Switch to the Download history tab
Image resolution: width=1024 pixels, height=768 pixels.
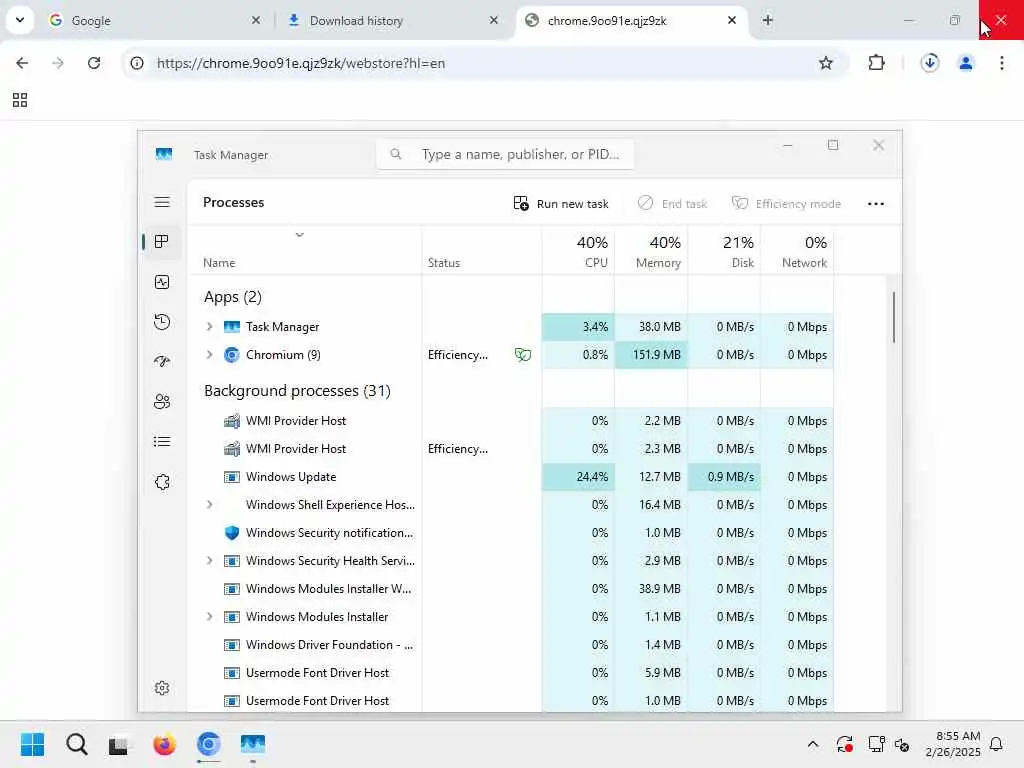[x=393, y=20]
